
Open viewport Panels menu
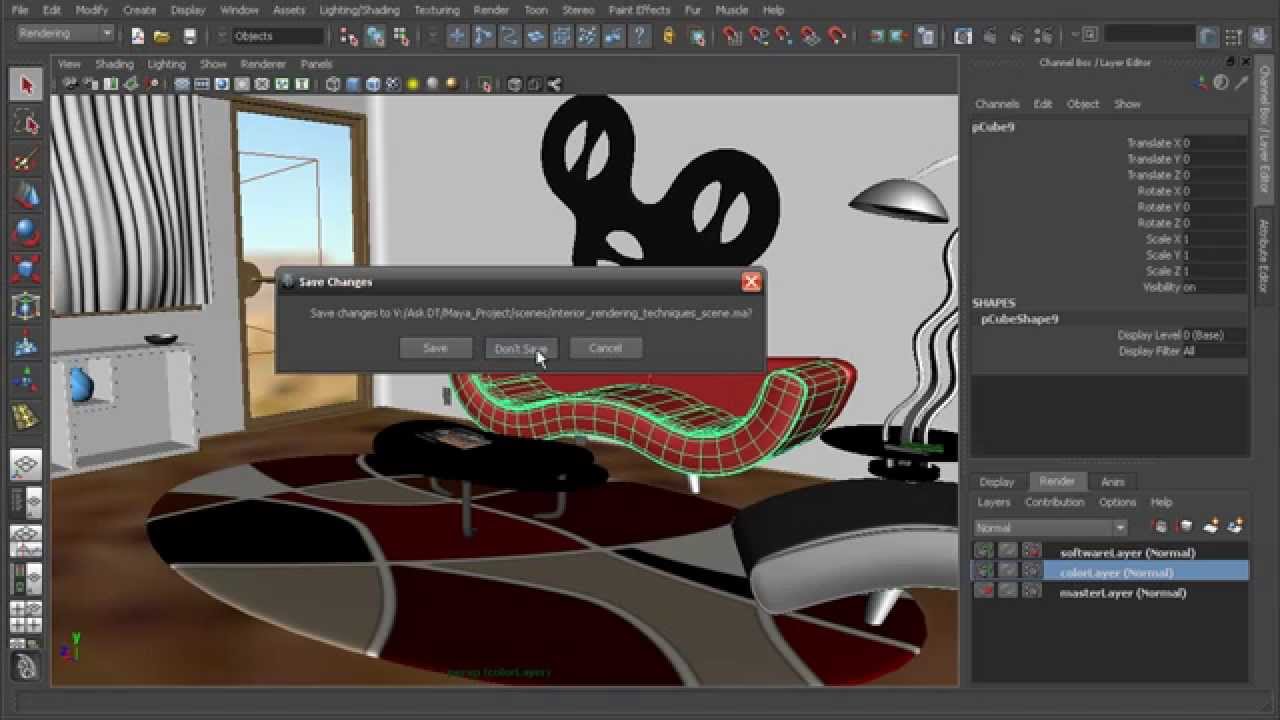316,64
